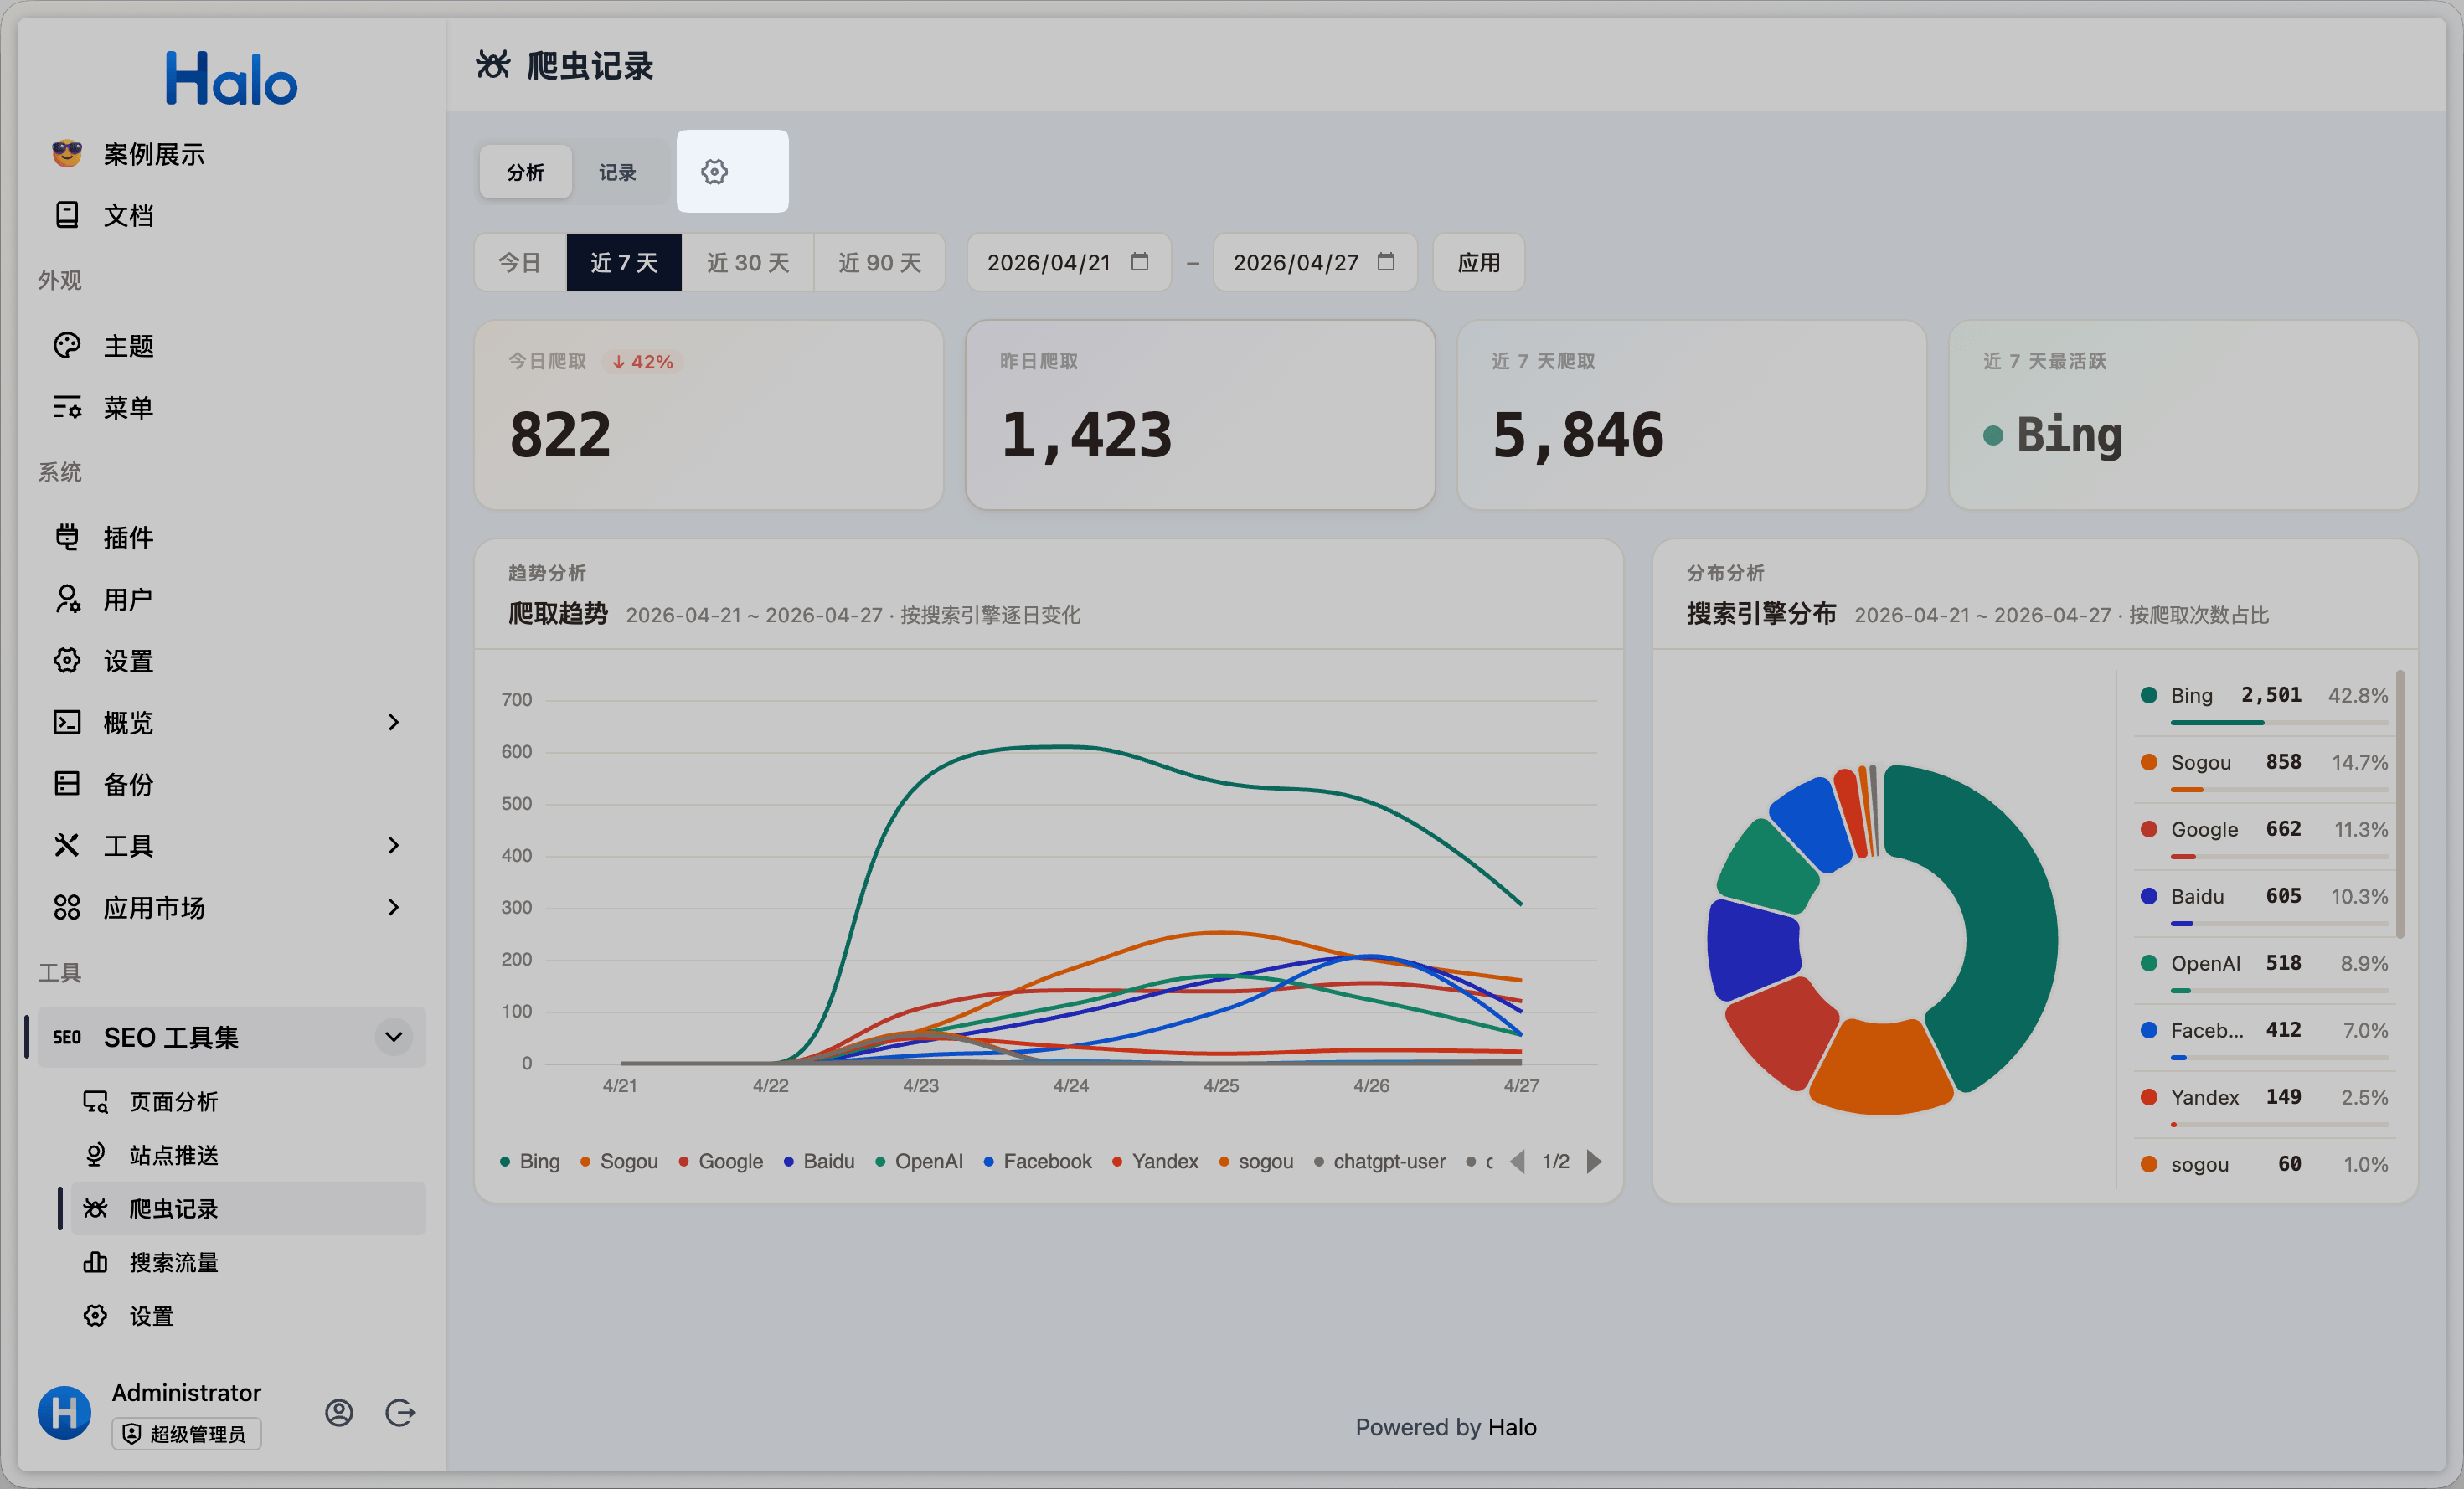
Task: Click the SEO 工具集 icon
Action: point(67,1037)
